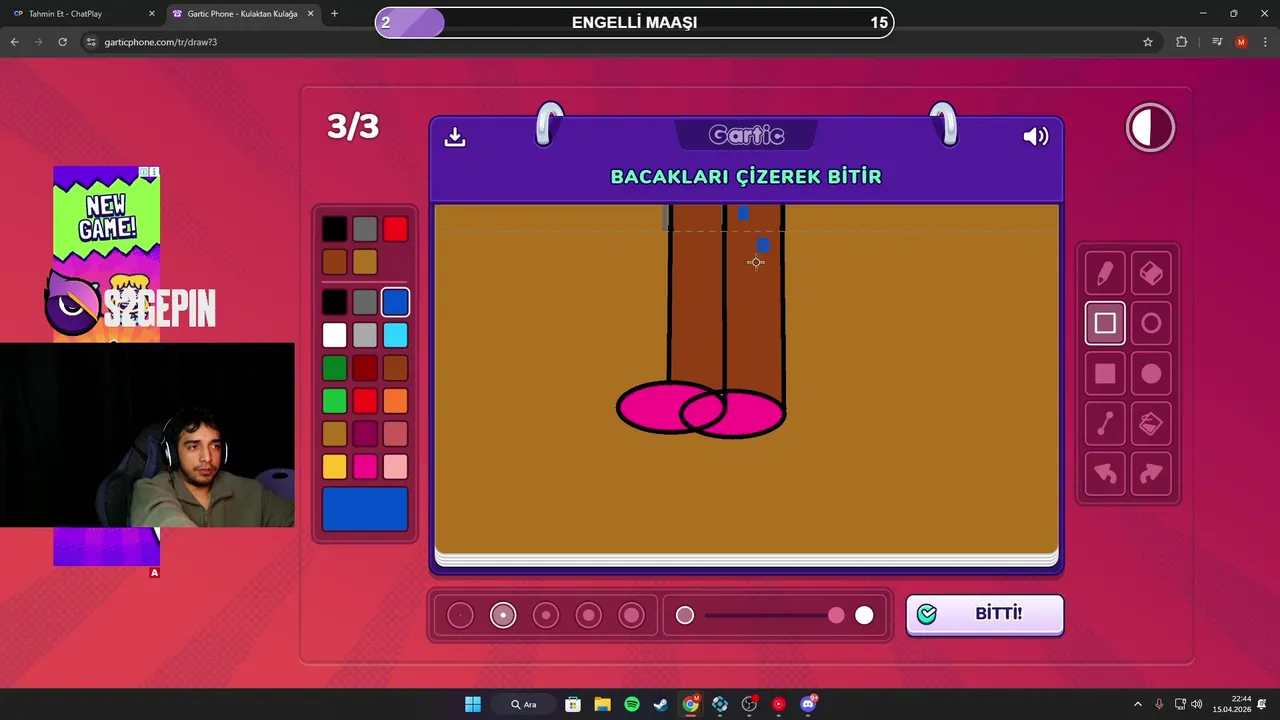Screen dimensions: 1280x720
Task: Choose the fourth brush size
Action: (x=589, y=615)
